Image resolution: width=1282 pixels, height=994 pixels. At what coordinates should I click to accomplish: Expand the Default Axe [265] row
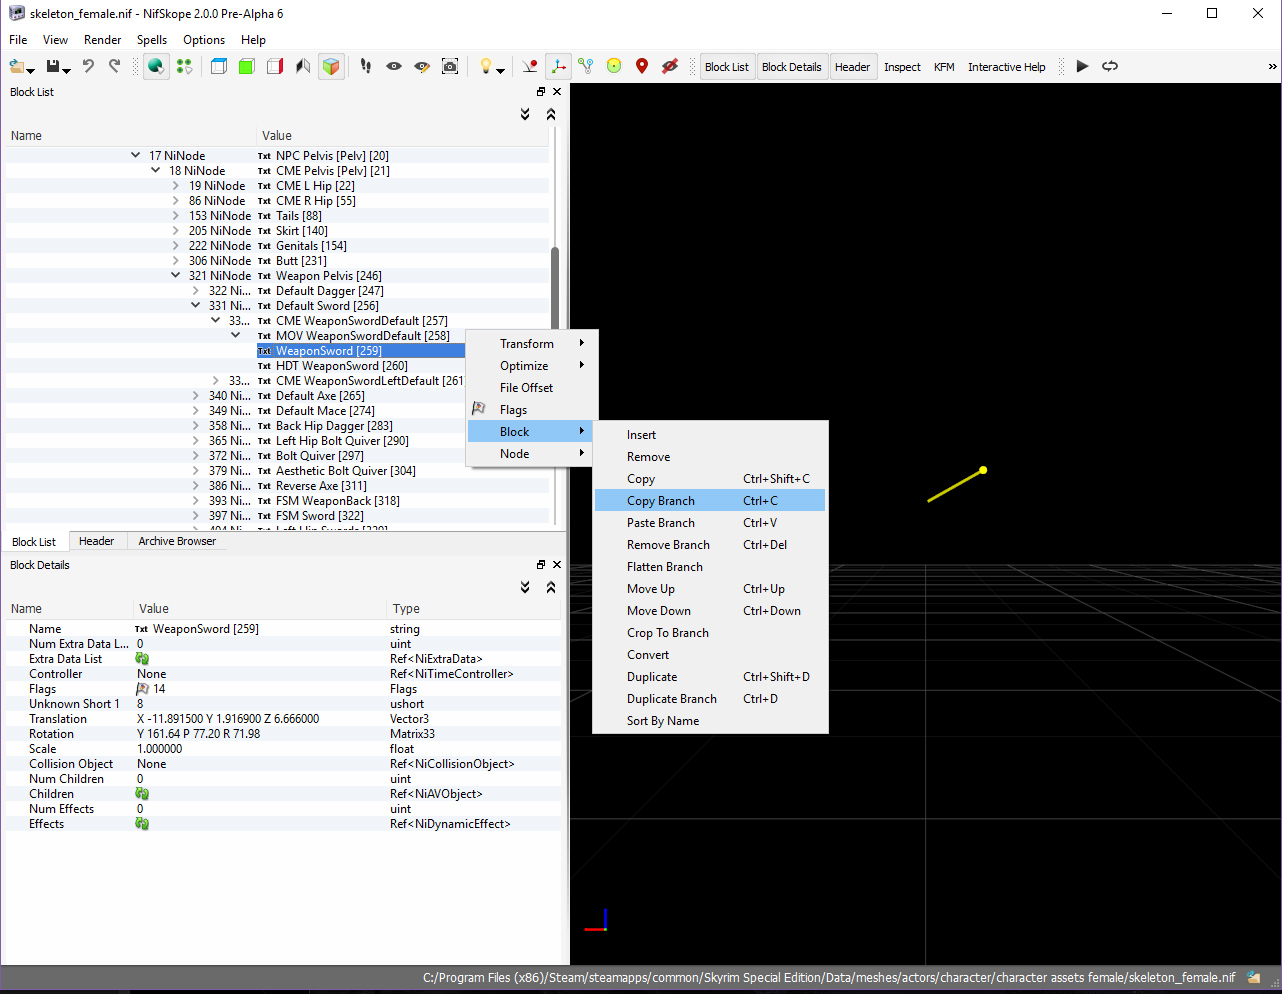click(x=195, y=396)
